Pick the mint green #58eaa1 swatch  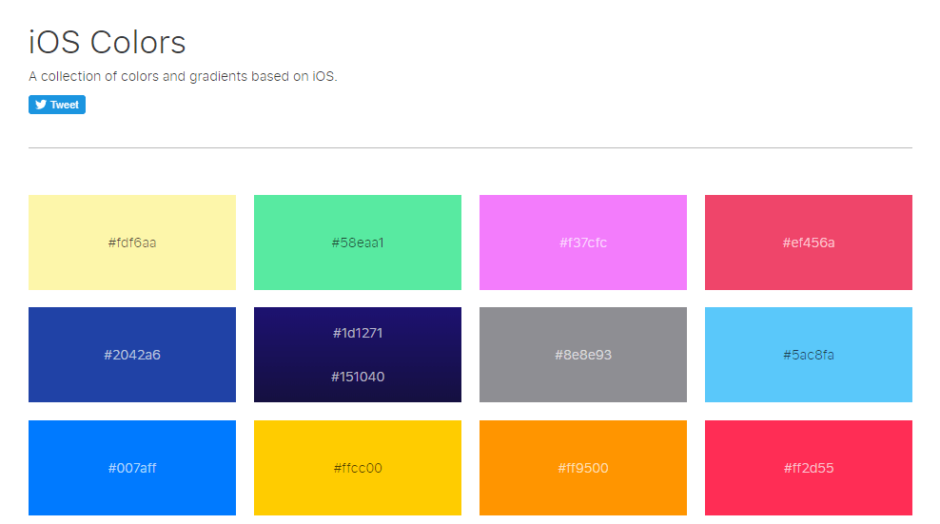[357, 242]
